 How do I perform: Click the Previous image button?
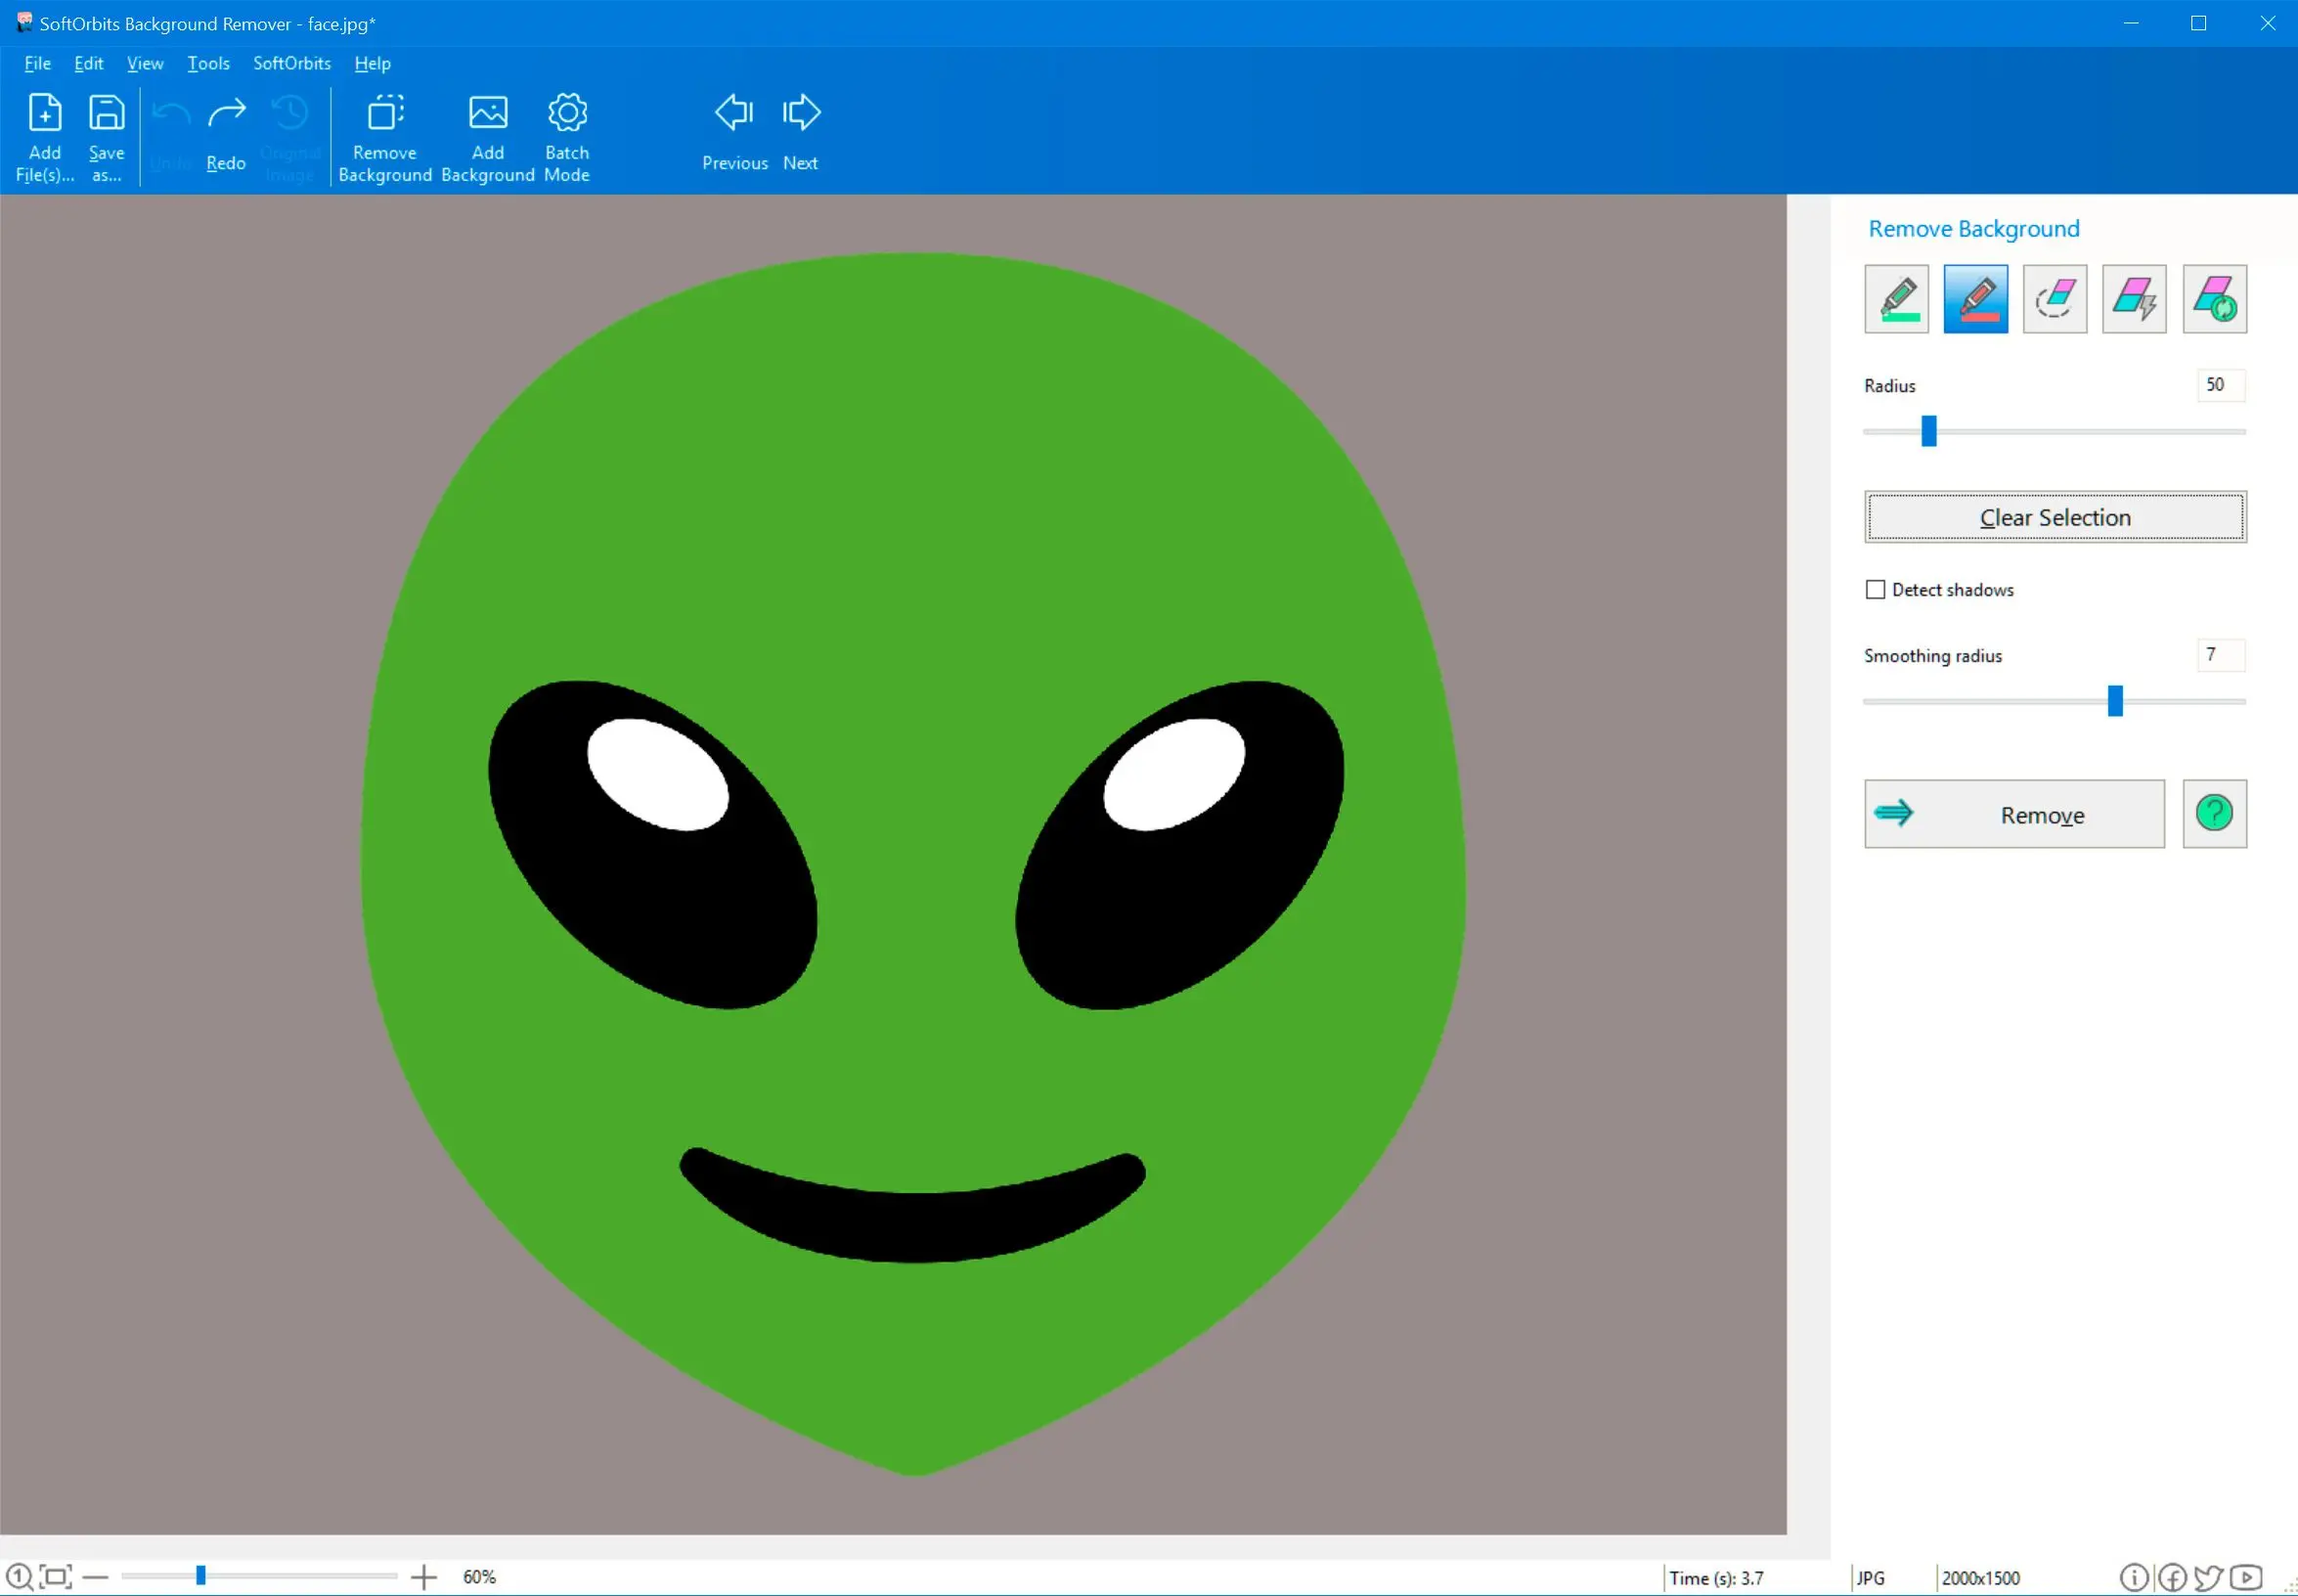733,131
